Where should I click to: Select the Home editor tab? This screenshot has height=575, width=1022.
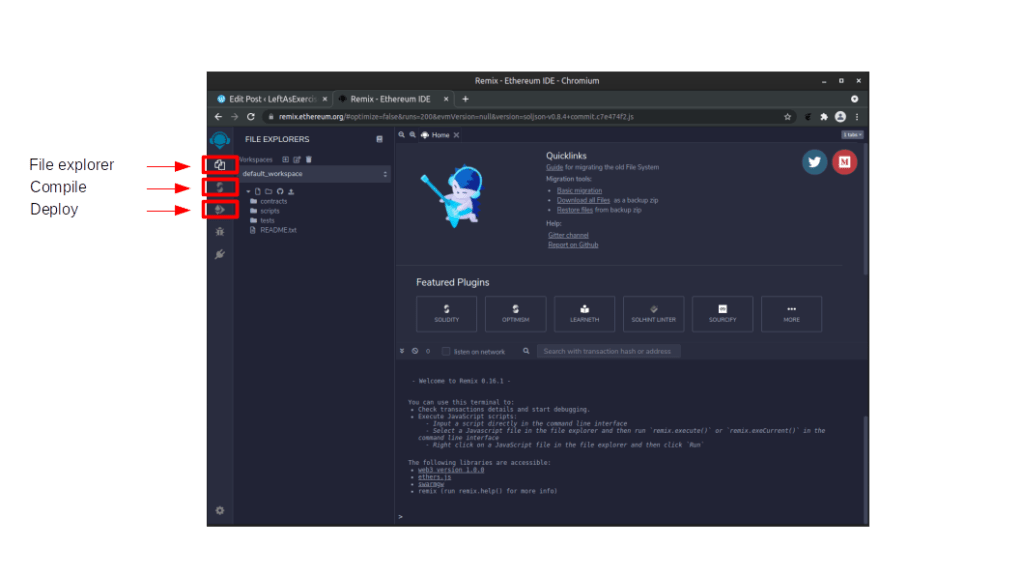point(437,135)
